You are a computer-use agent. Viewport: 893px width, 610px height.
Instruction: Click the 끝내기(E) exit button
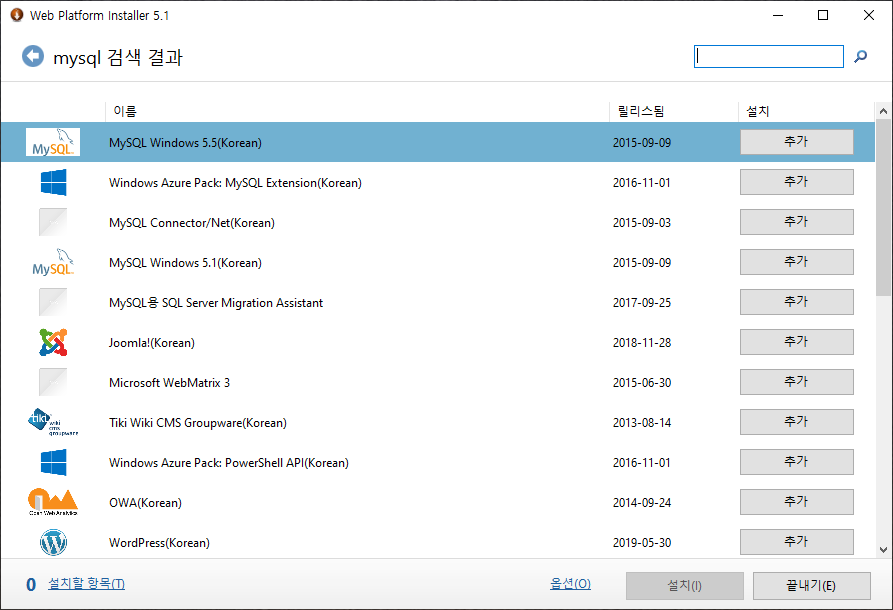point(812,586)
